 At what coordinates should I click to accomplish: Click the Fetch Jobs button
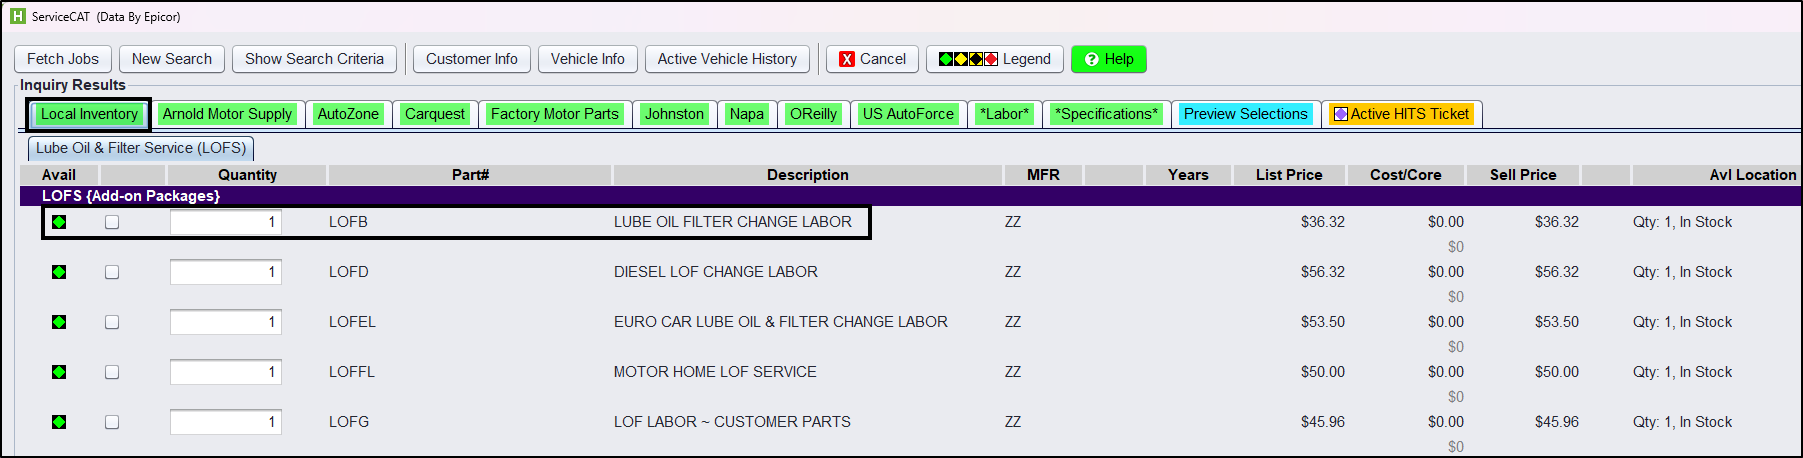[63, 59]
